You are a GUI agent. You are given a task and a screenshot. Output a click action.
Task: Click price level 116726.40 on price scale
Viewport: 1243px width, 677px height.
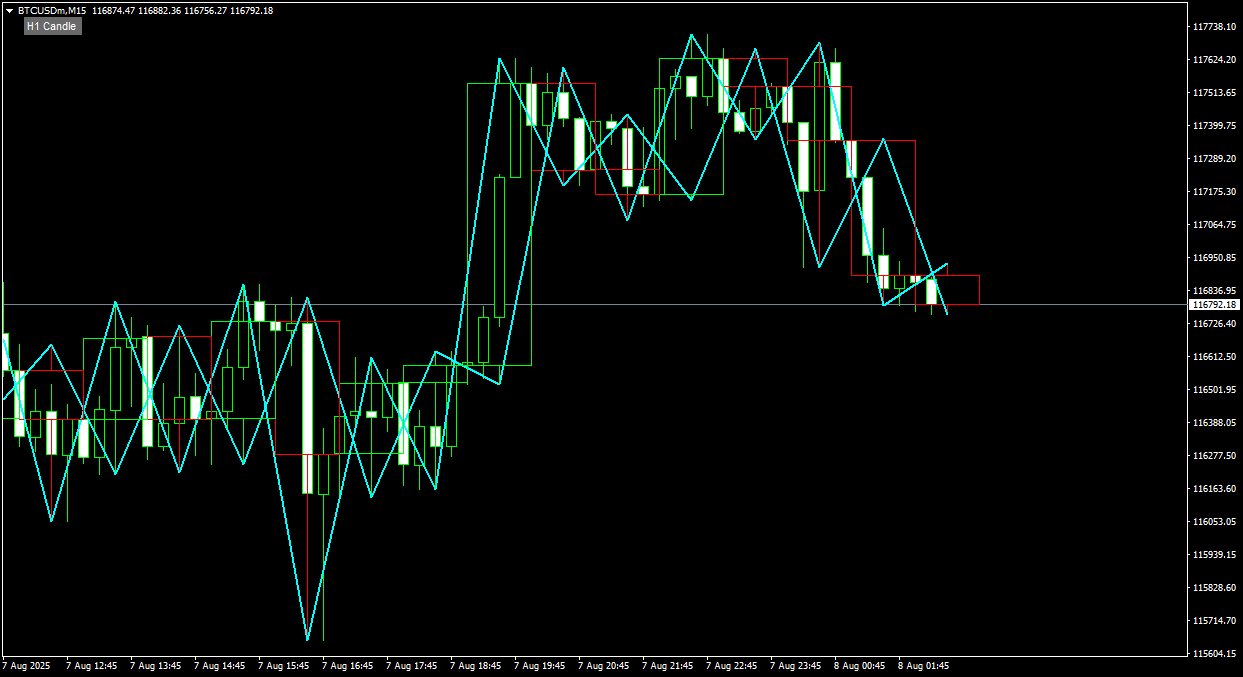pyautogui.click(x=1213, y=324)
